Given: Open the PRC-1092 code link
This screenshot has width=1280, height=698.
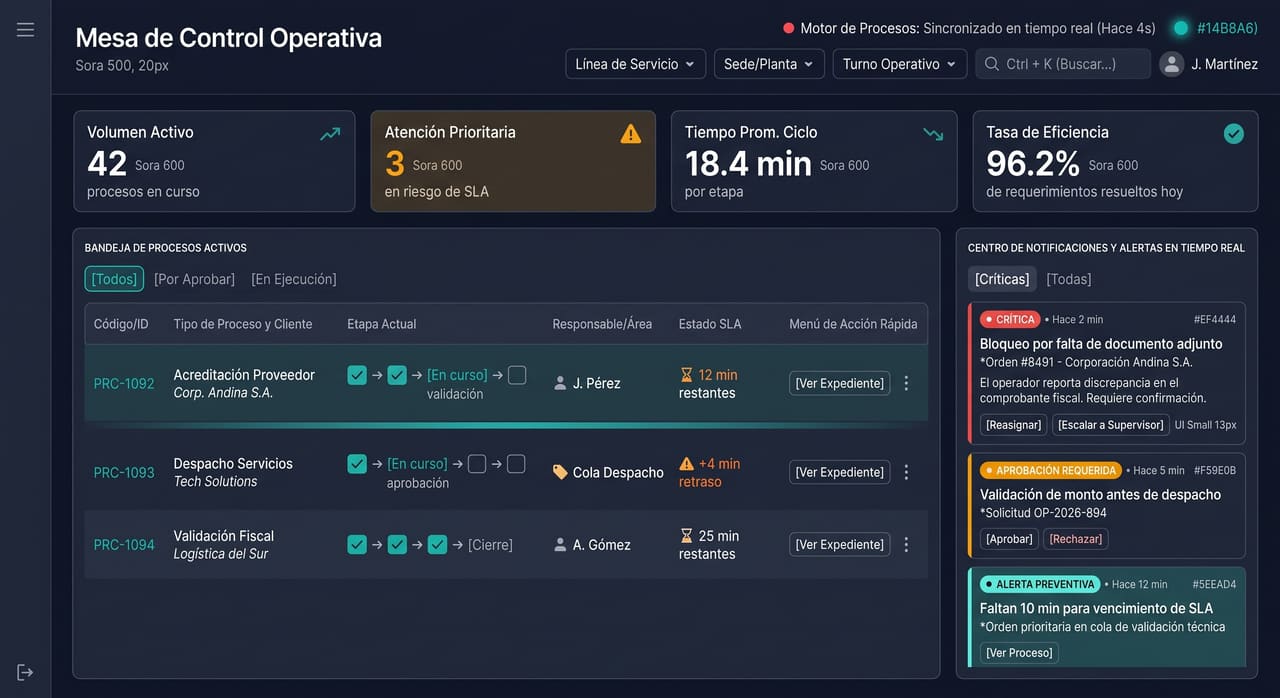Looking at the screenshot, I should coord(124,383).
